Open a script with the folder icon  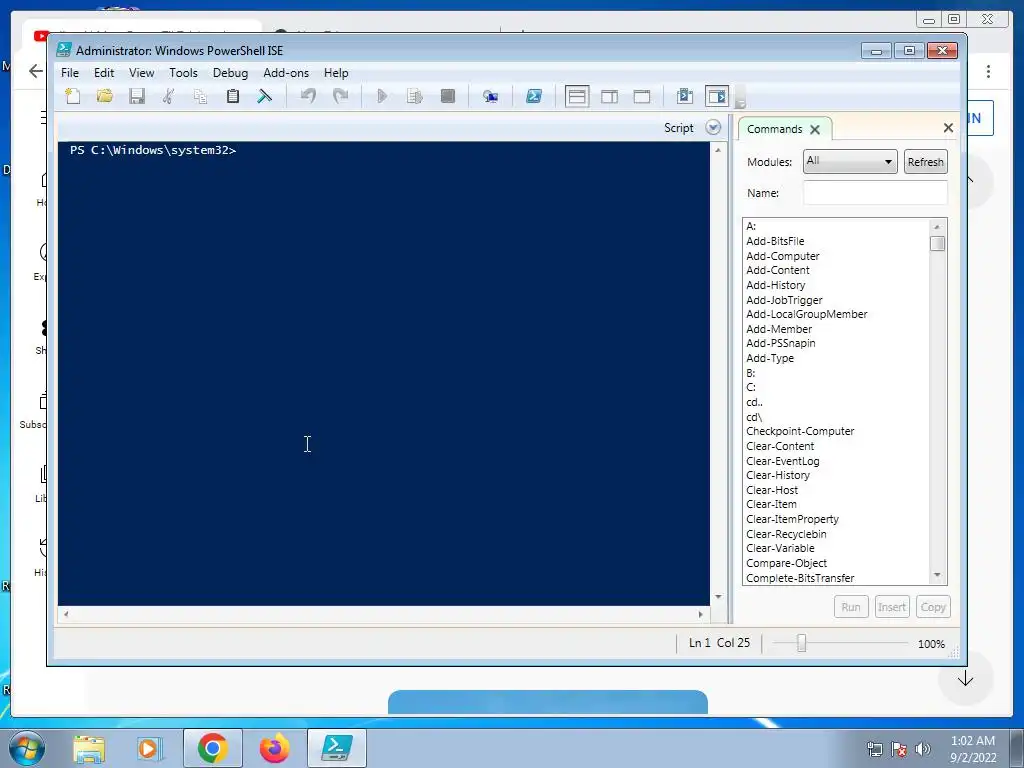[x=104, y=97]
